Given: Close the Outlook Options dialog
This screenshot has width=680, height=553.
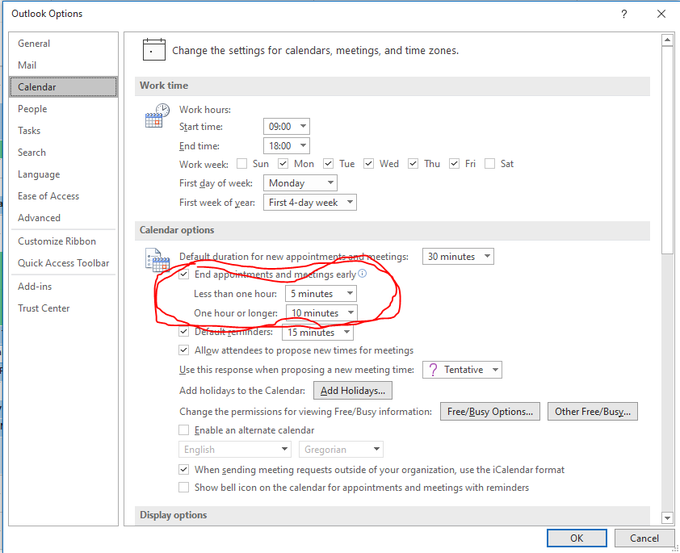Looking at the screenshot, I should [660, 14].
